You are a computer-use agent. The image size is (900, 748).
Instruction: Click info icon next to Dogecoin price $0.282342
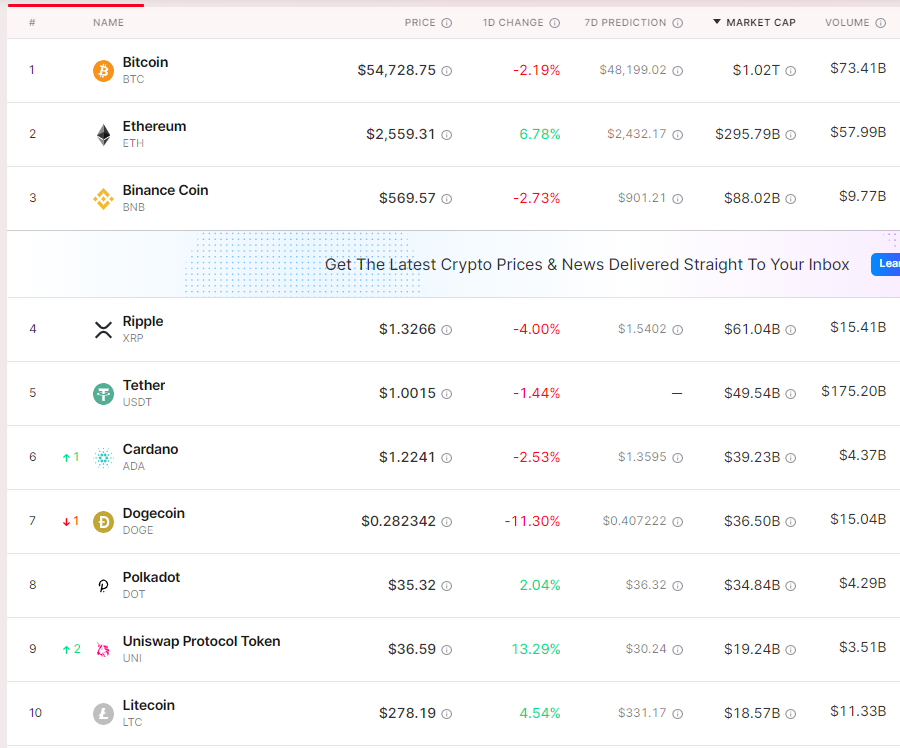click(x=447, y=522)
